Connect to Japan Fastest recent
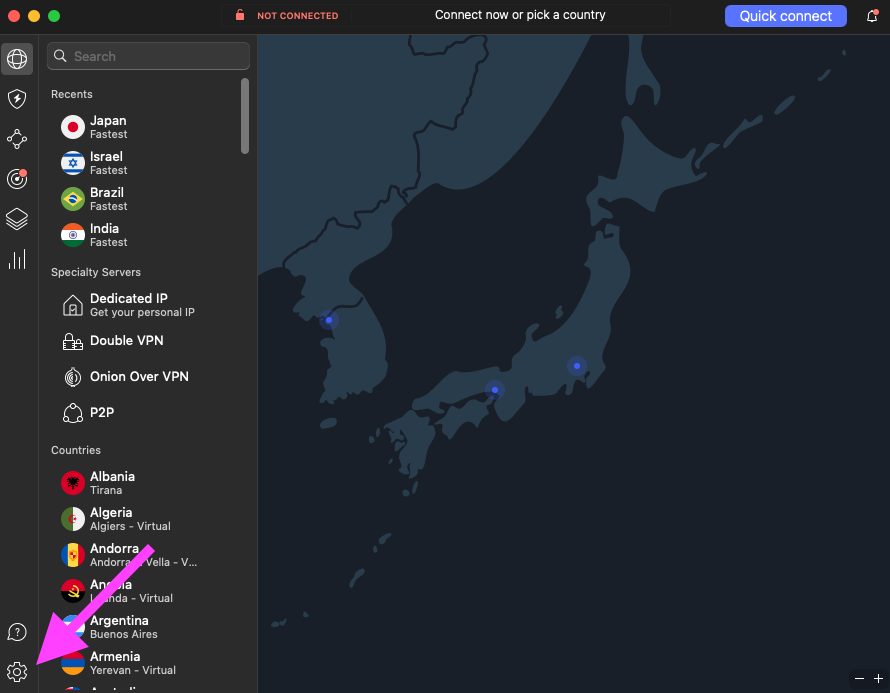The image size is (890, 693). 146,127
